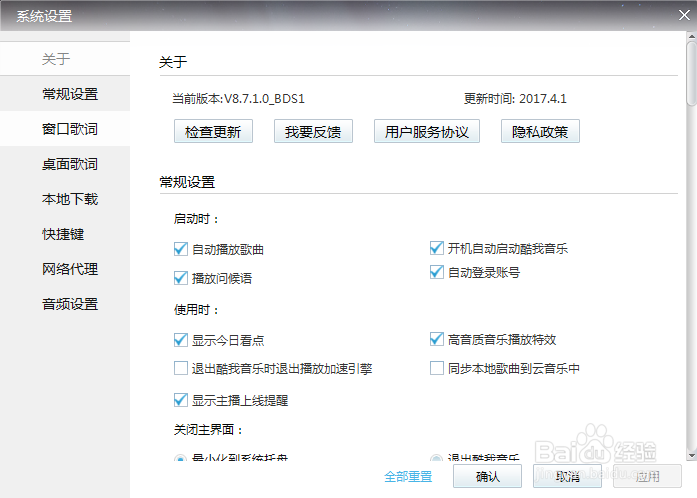
Task: Close the 系统设置 dialog
Action: (684, 15)
